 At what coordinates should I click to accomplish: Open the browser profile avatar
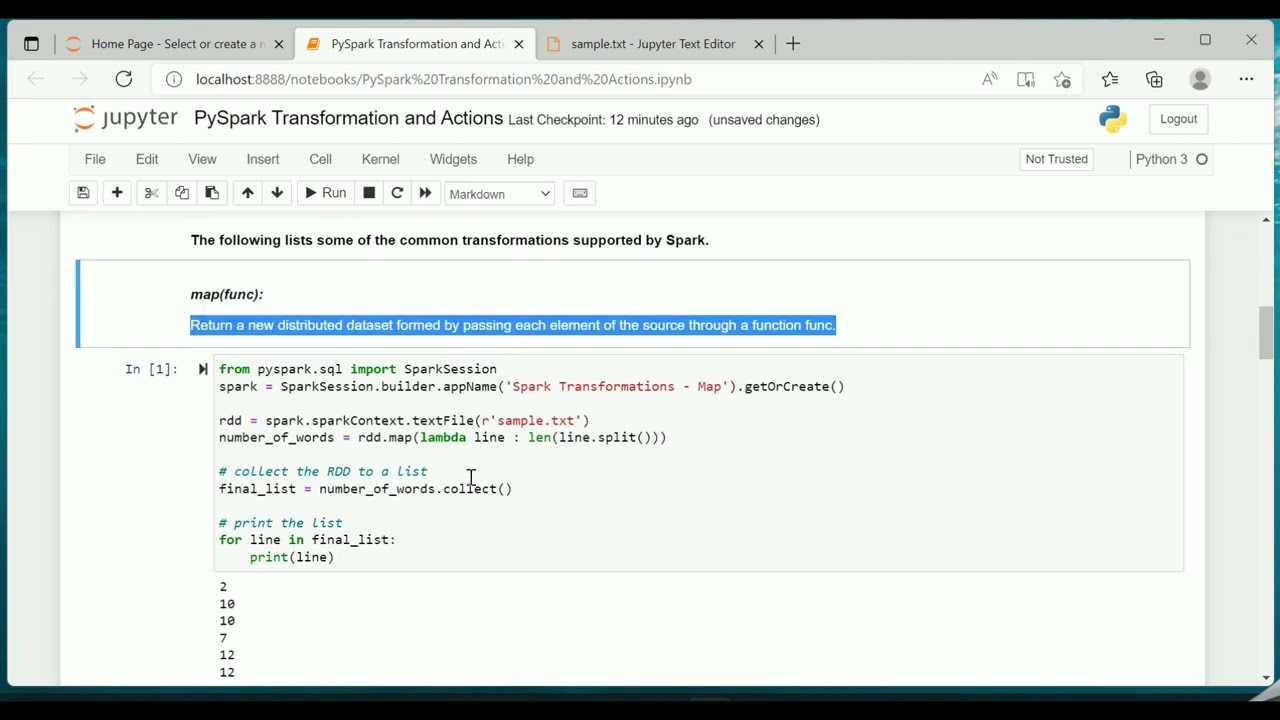click(1200, 79)
